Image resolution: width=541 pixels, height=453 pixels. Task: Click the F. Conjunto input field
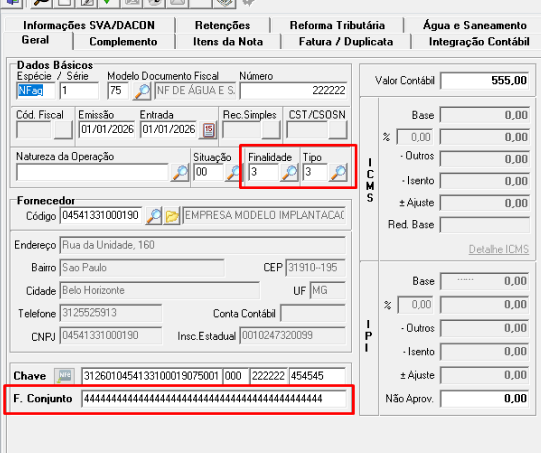tap(214, 399)
